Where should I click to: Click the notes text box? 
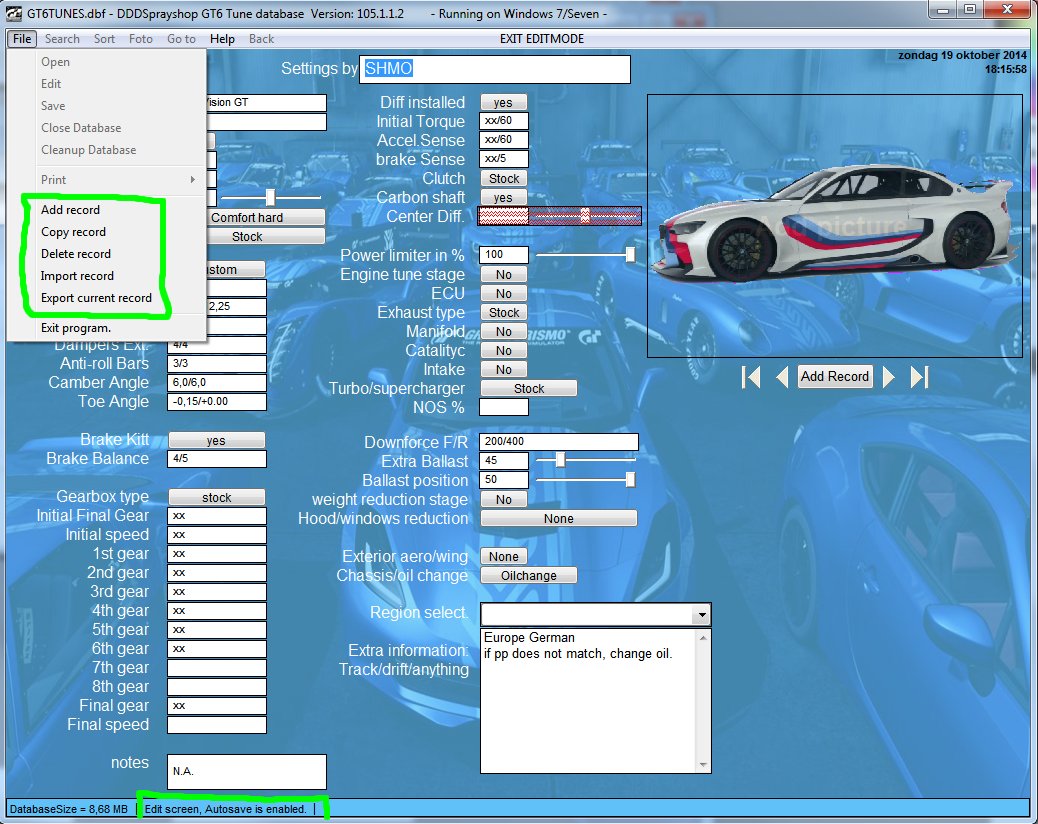point(246,772)
